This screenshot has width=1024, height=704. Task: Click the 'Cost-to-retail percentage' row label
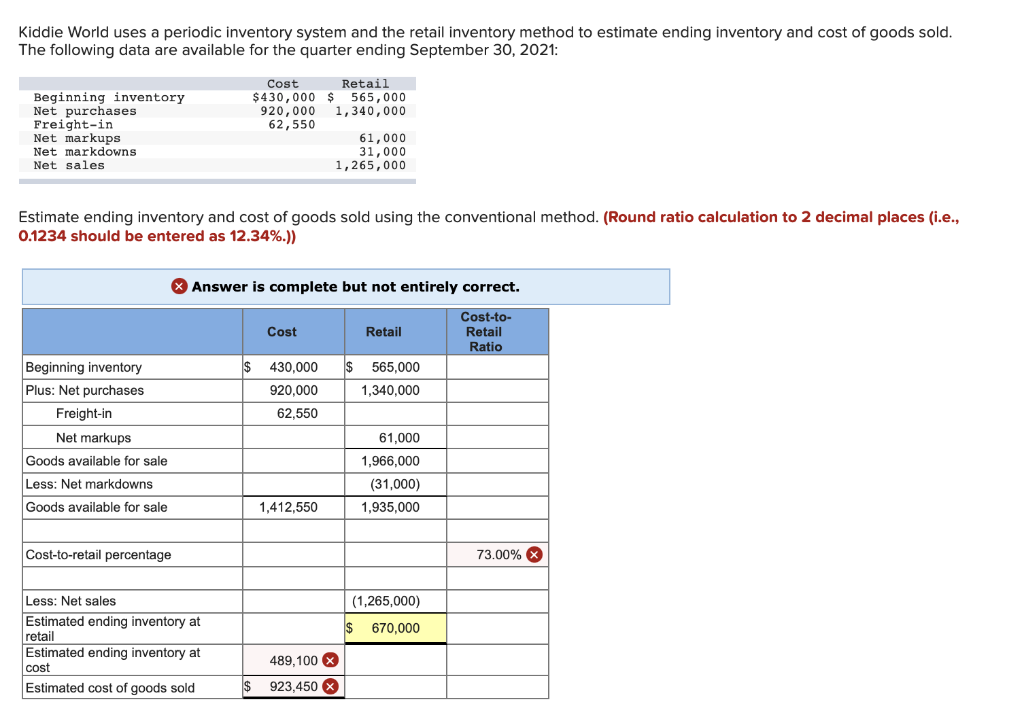(x=98, y=554)
